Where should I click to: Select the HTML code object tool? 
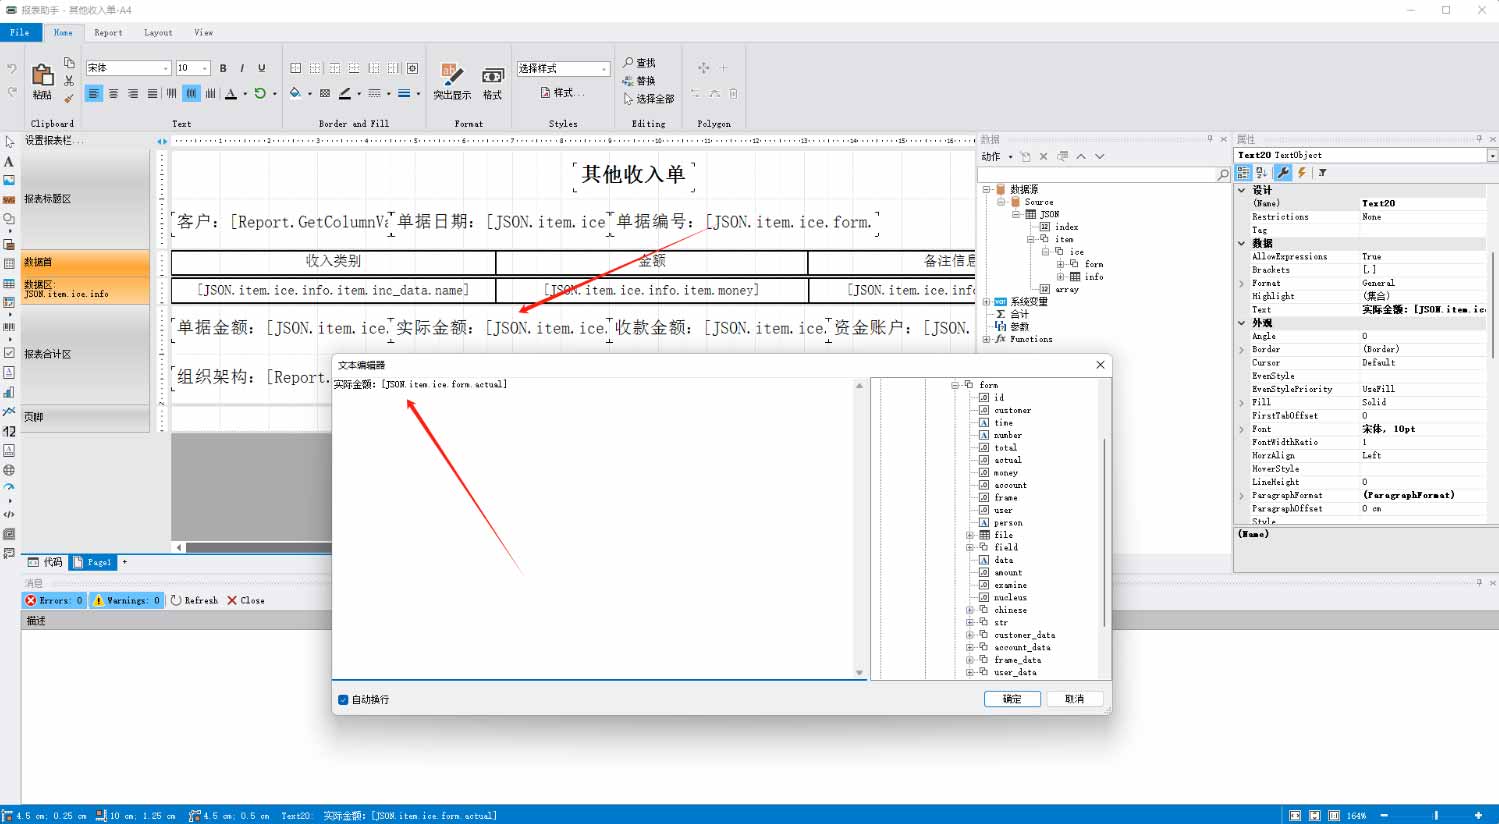(9, 515)
